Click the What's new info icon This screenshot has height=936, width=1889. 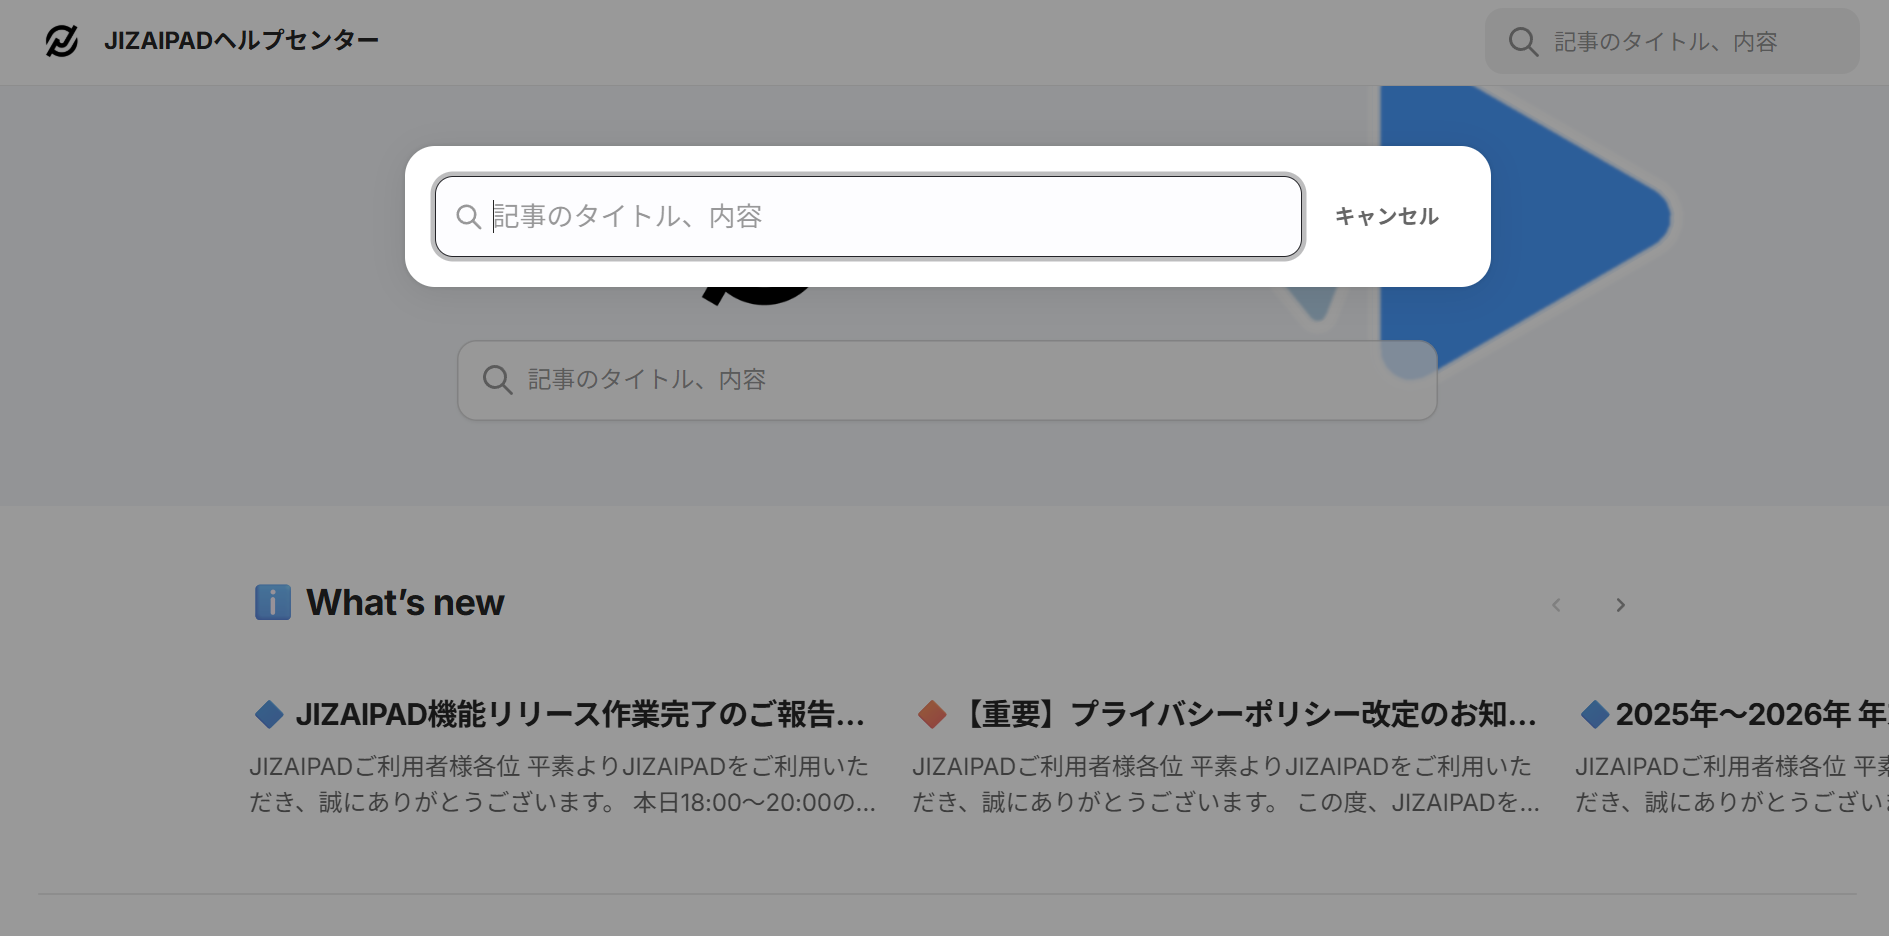273,602
